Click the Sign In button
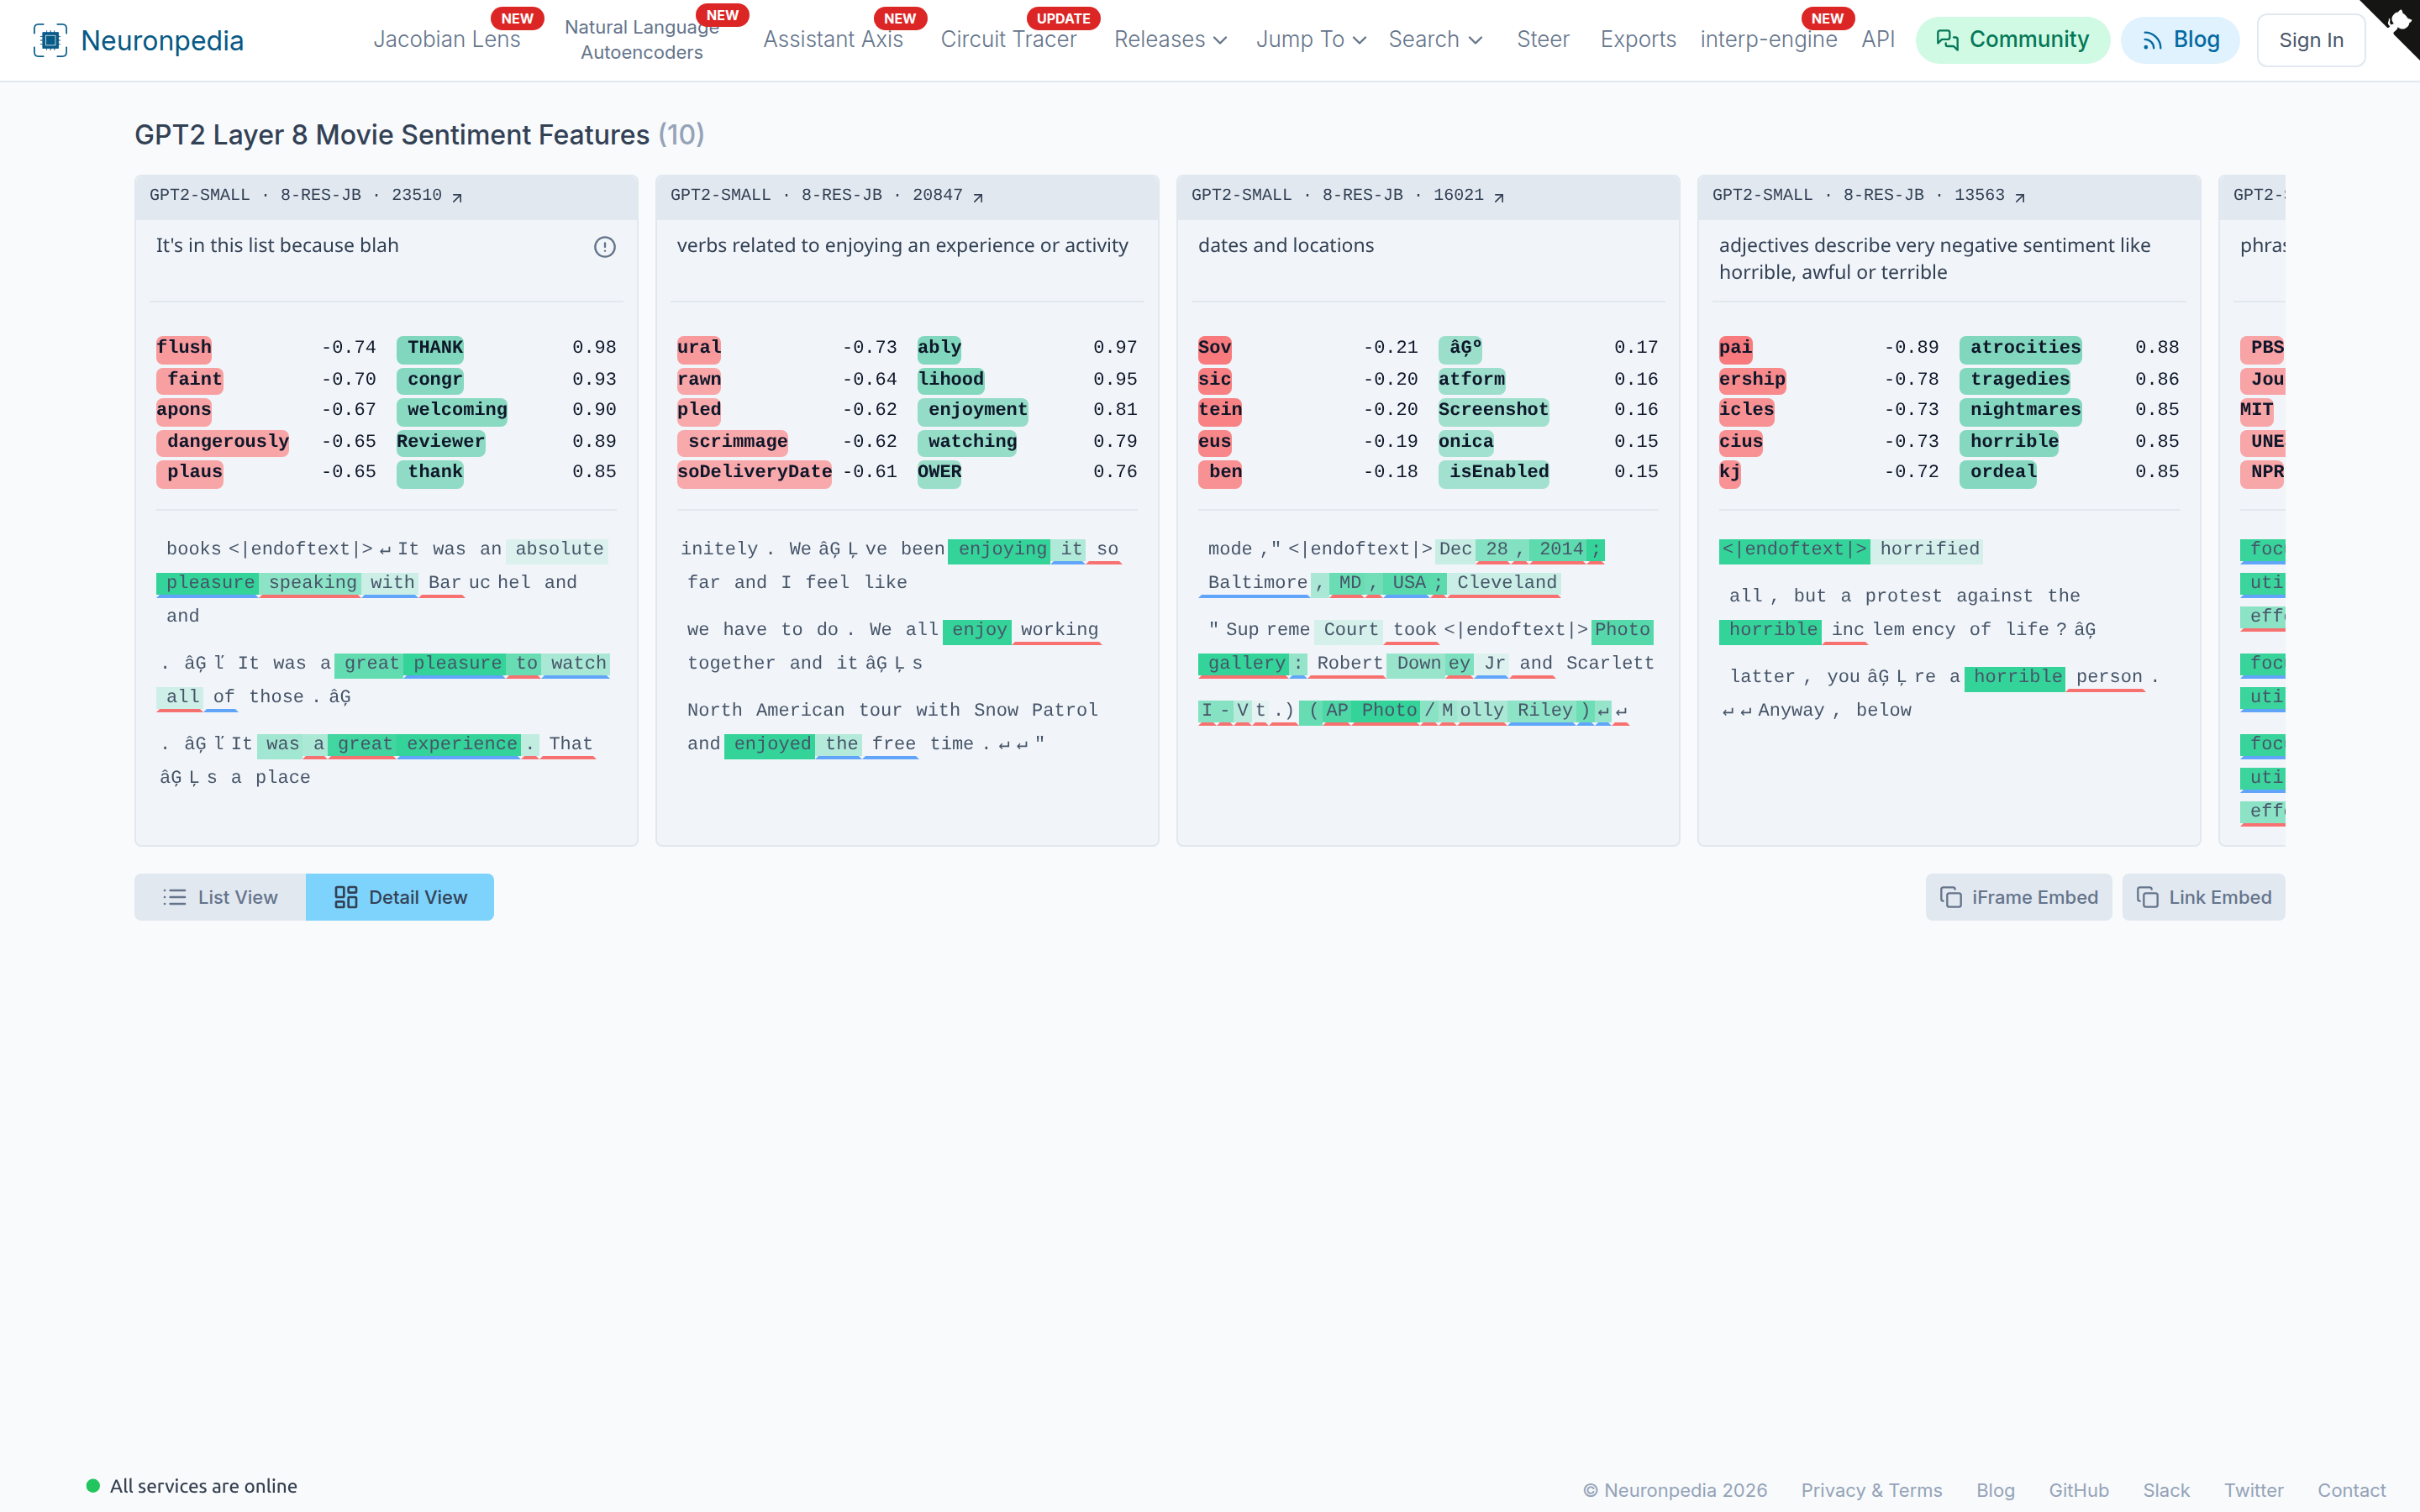This screenshot has height=1512, width=2420. [x=2311, y=40]
